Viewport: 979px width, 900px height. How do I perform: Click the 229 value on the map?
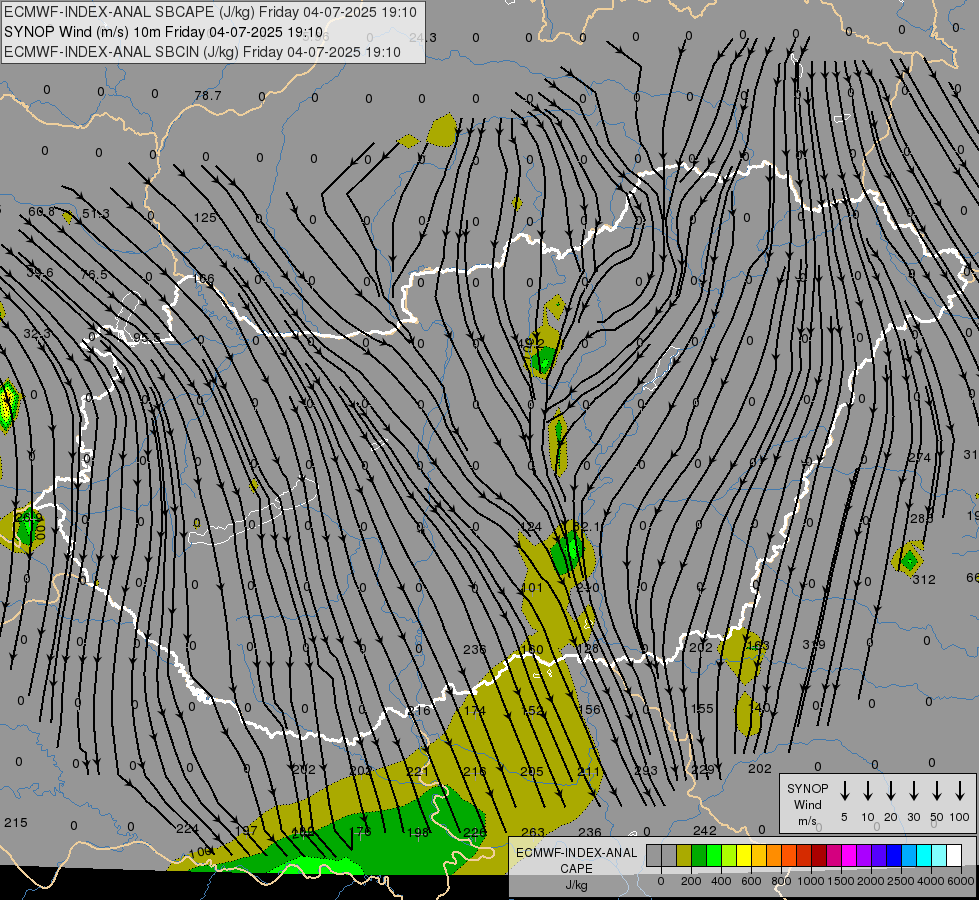click(x=703, y=770)
